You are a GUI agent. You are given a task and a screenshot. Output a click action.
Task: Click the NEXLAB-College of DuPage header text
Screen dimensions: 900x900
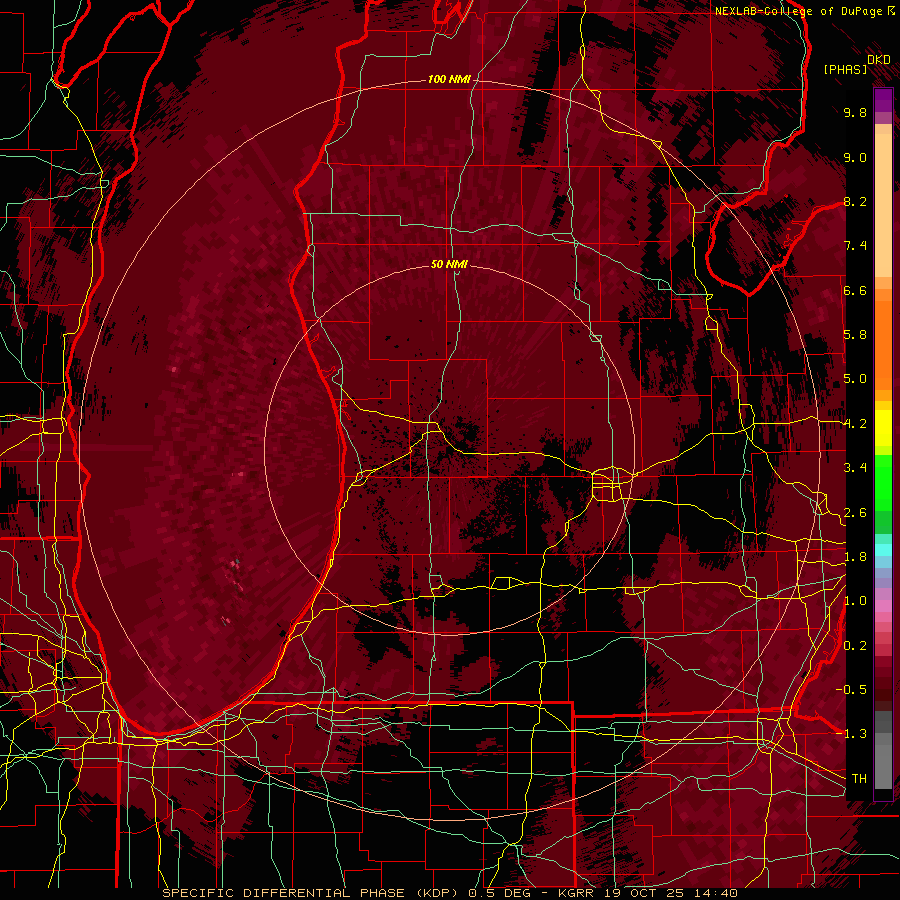pyautogui.click(x=806, y=11)
